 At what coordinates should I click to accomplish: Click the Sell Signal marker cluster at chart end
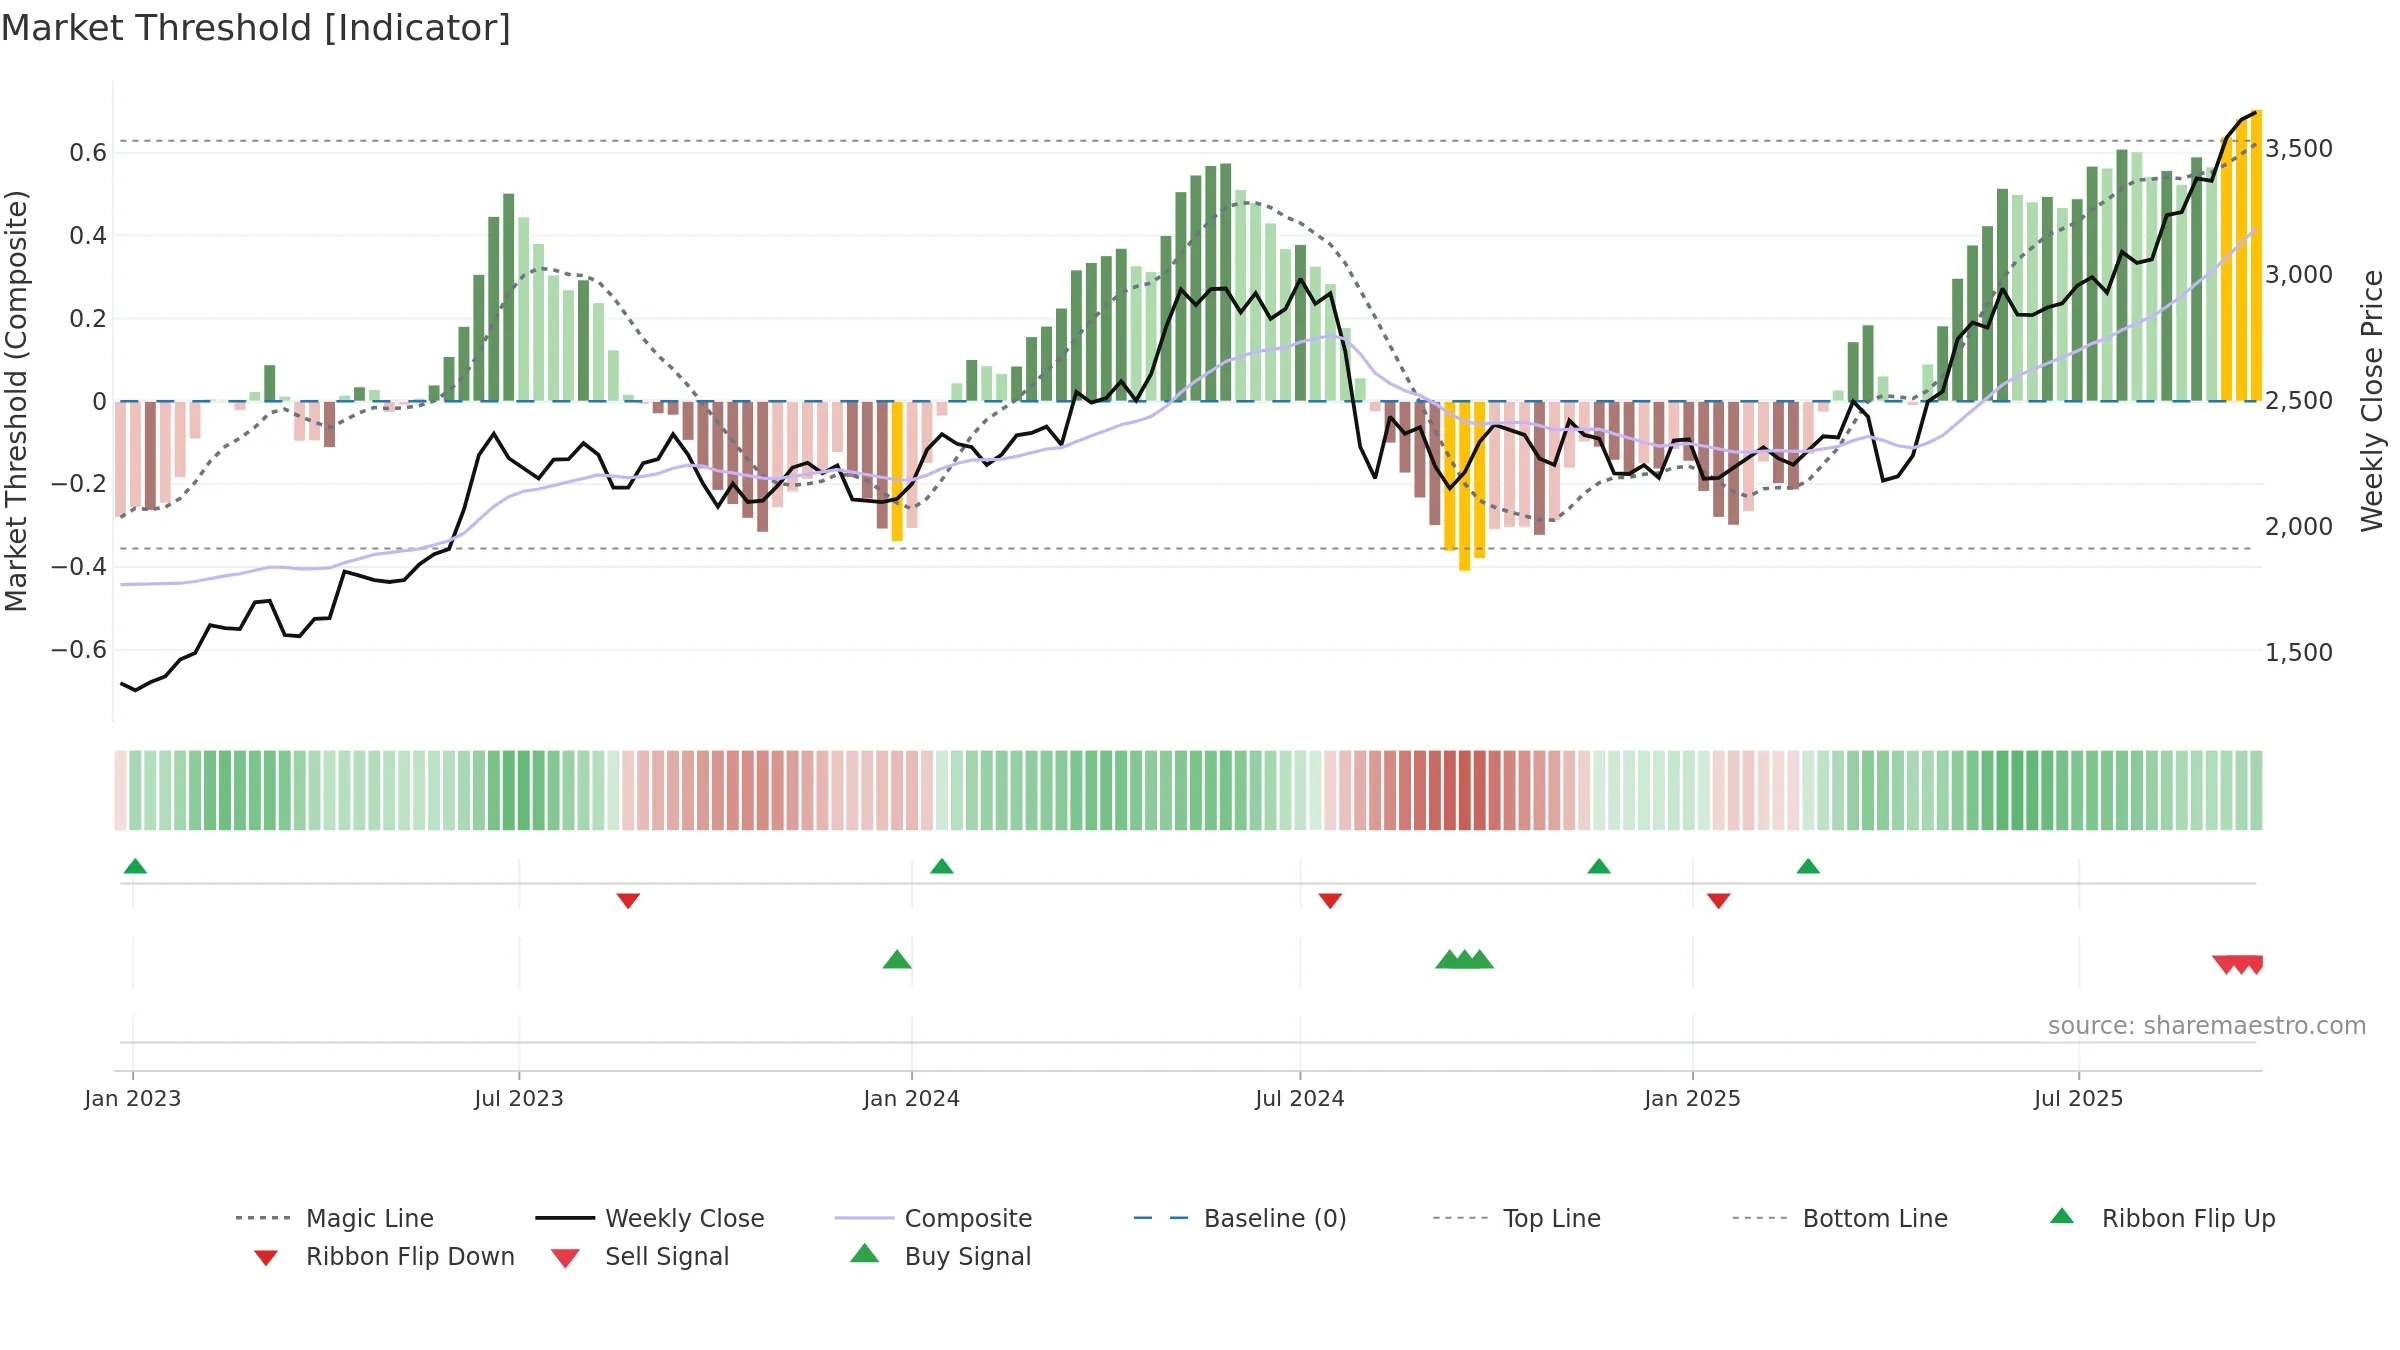(x=2240, y=965)
